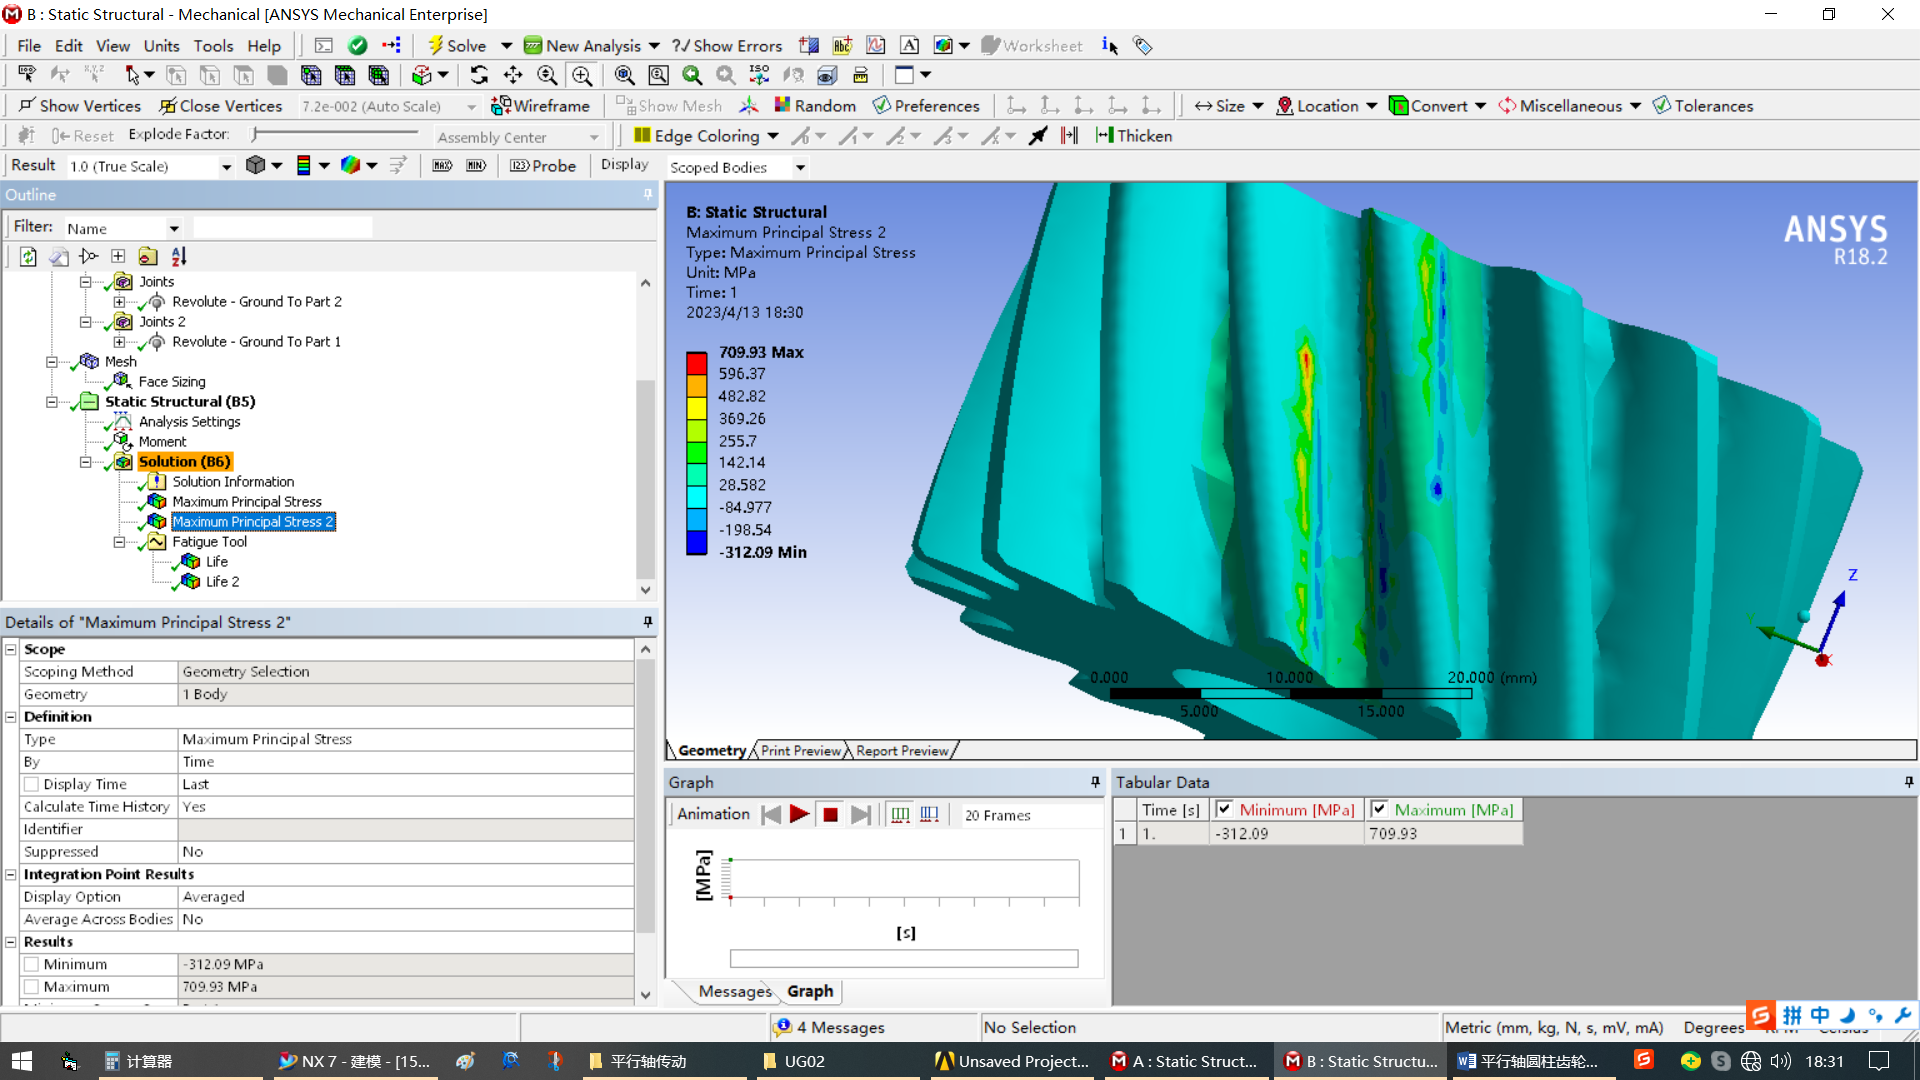Click the Probe tool

coord(543,166)
